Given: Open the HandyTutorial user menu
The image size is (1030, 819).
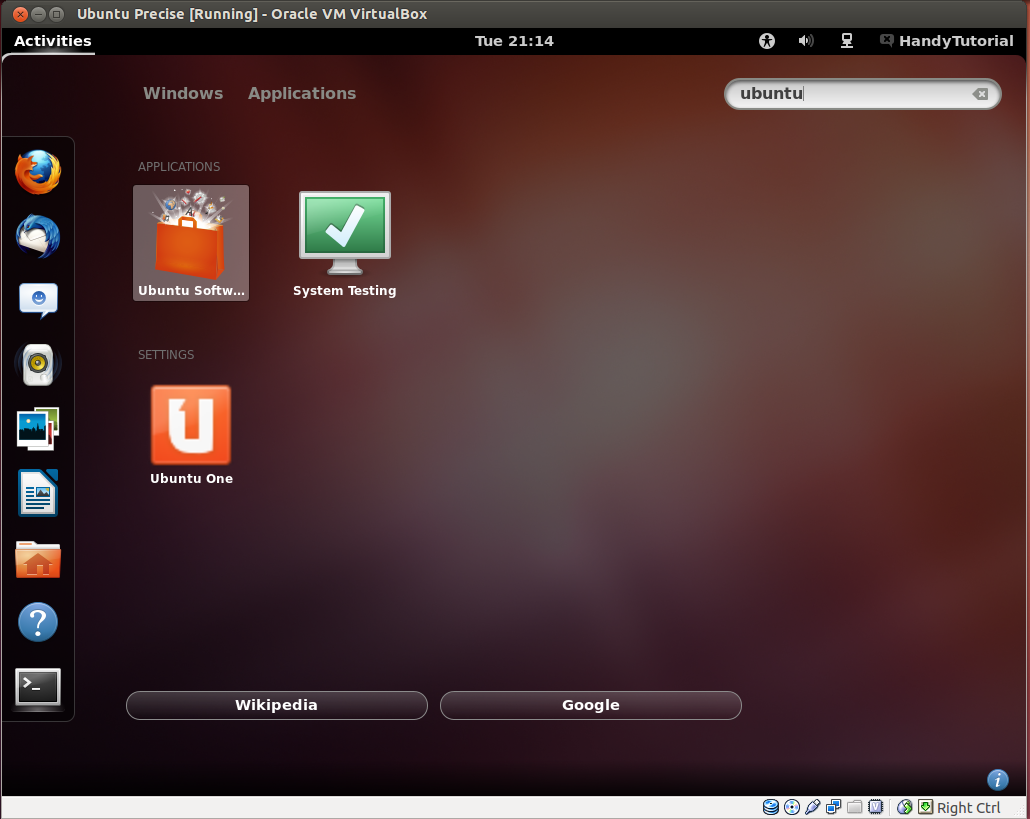Looking at the screenshot, I should click(x=946, y=41).
